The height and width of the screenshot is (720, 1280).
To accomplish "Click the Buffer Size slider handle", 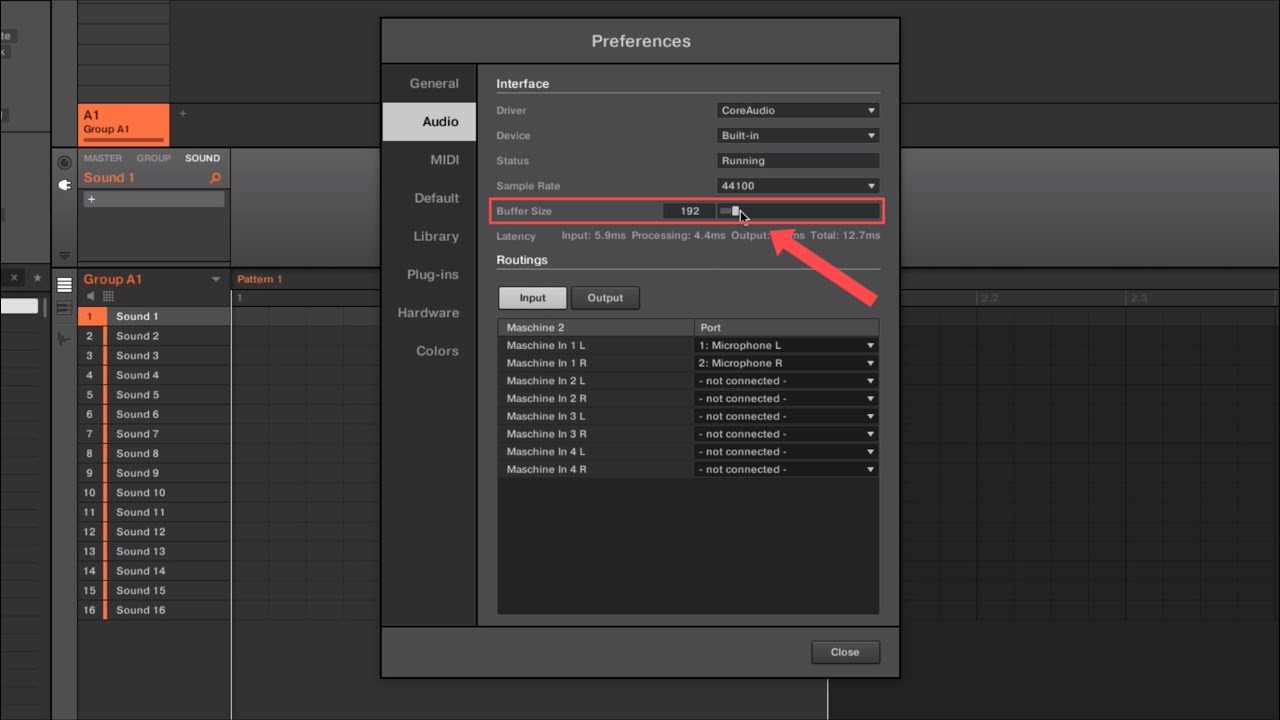I will click(735, 211).
